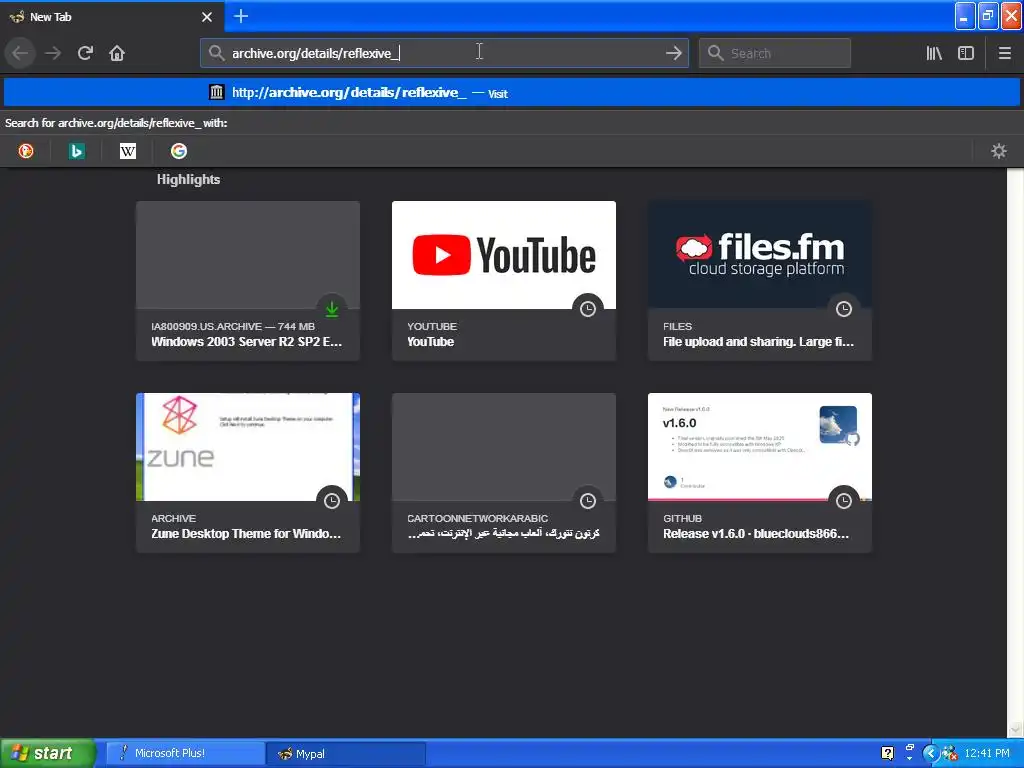Image resolution: width=1024 pixels, height=768 pixels.
Task: Click the history clock badge on YouTube tile
Action: 588,309
